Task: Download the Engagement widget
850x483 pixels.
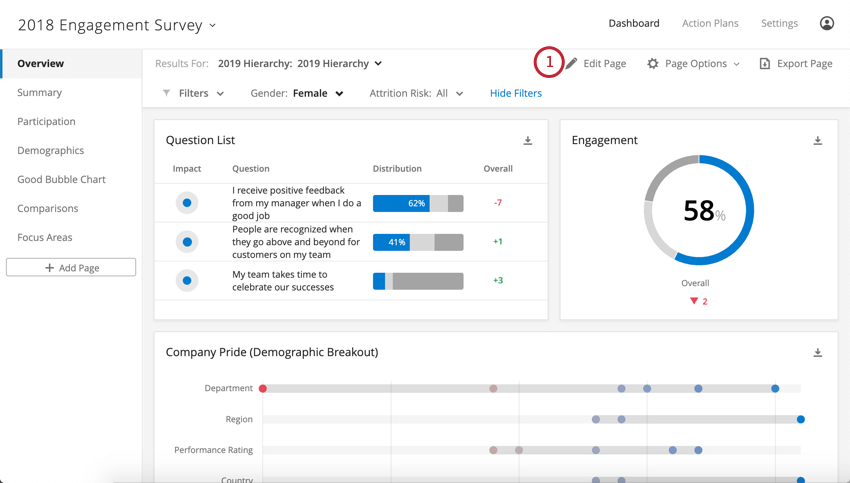Action: point(817,141)
